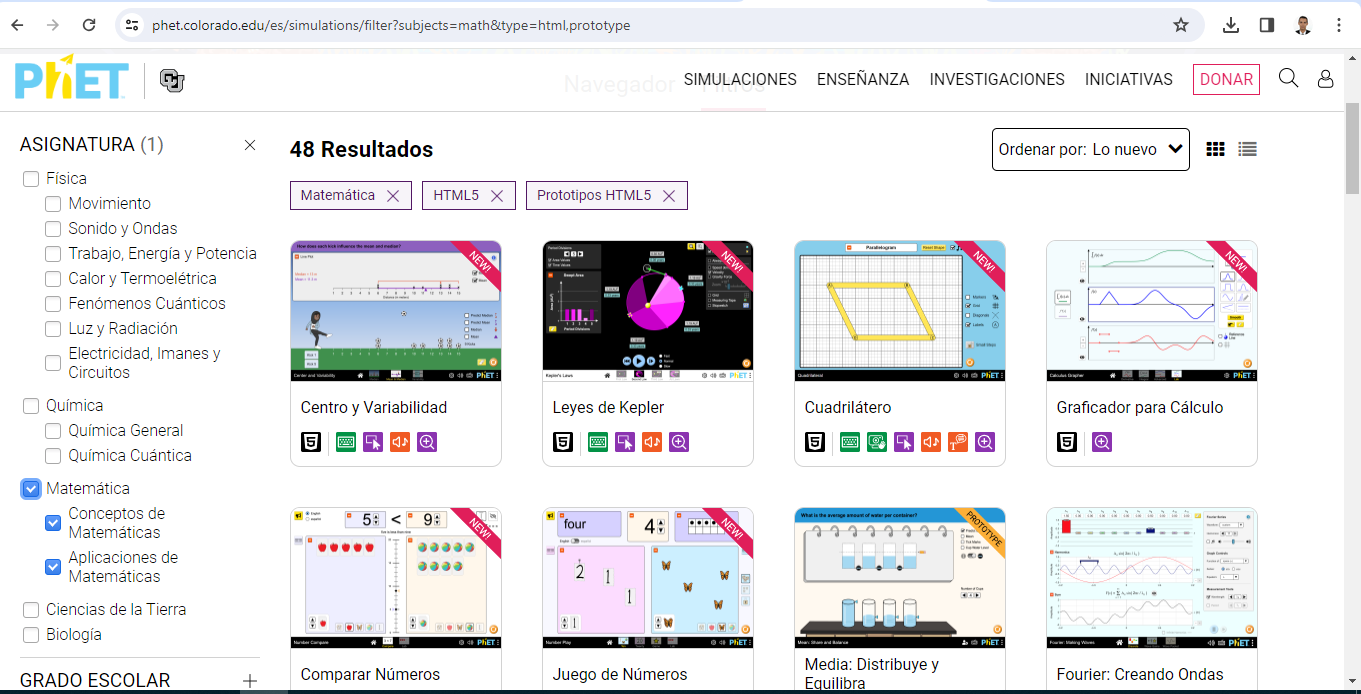Remove the HTML5 filter chip
1361x694 pixels.
[x=497, y=196]
